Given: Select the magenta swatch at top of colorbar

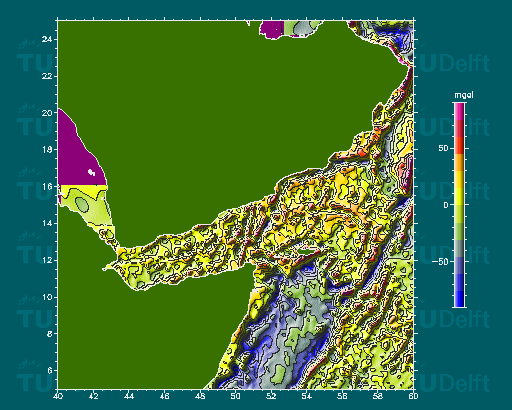Looking at the screenshot, I should (459, 111).
